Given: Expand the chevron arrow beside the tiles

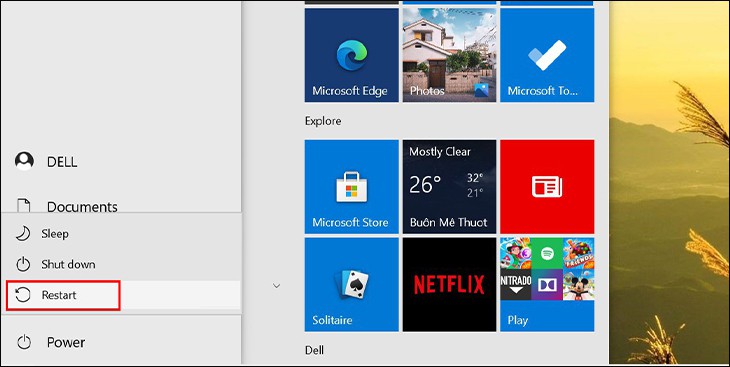Looking at the screenshot, I should point(276,285).
